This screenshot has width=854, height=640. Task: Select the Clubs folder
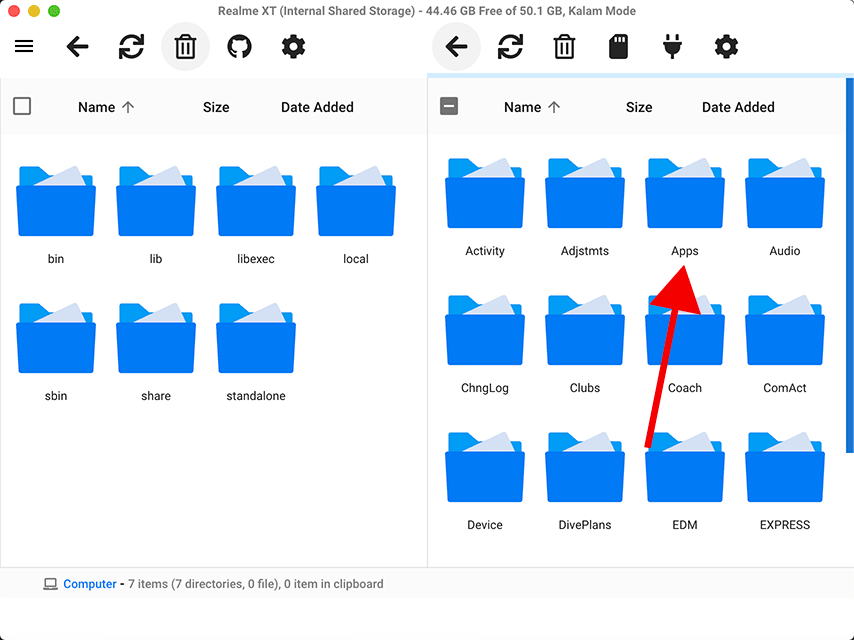585,344
